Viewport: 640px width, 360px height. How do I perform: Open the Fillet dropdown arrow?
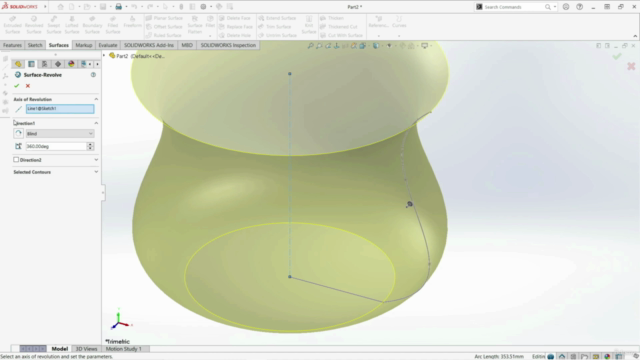click(210, 36)
